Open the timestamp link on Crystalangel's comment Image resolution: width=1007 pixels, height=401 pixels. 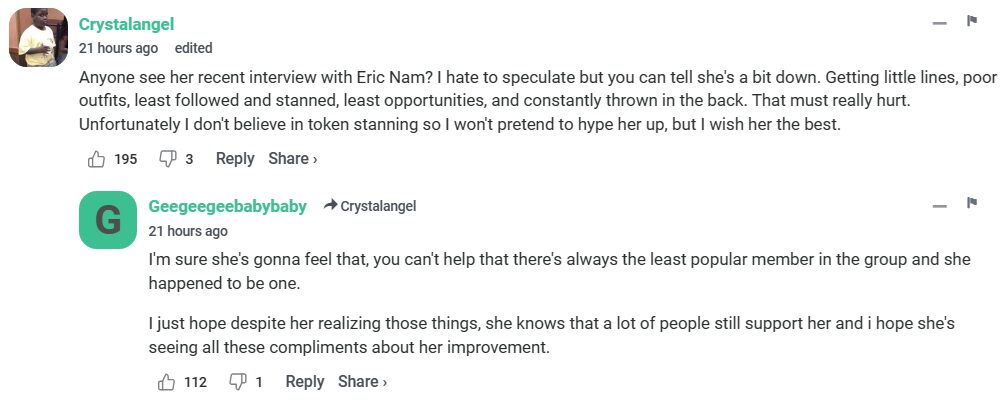click(x=118, y=48)
